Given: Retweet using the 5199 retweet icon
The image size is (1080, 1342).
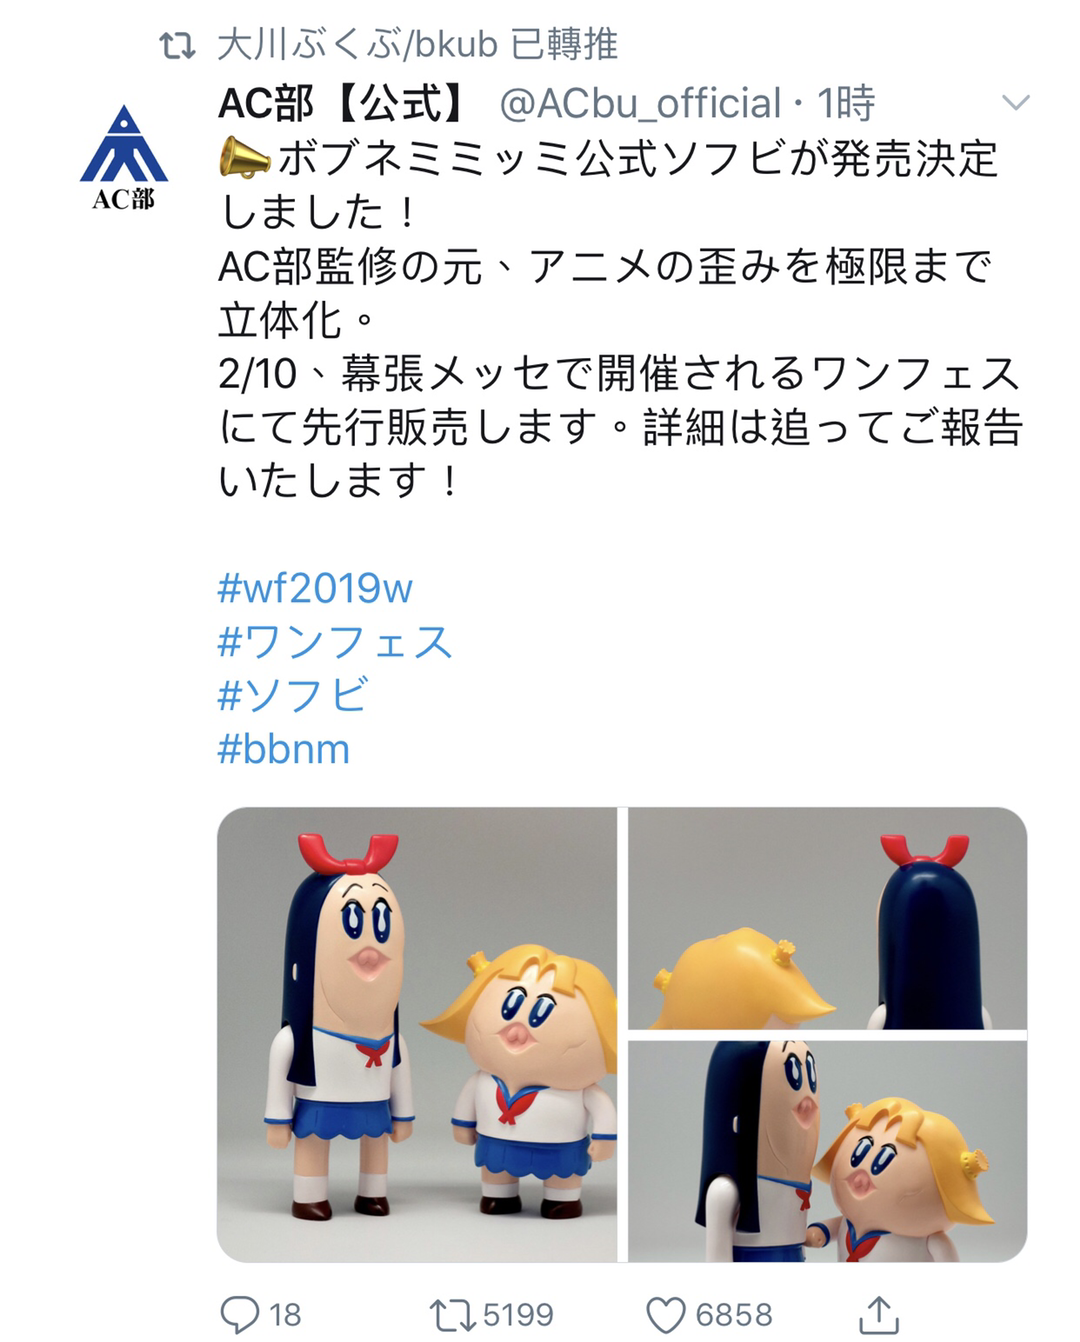Looking at the screenshot, I should click(452, 1314).
